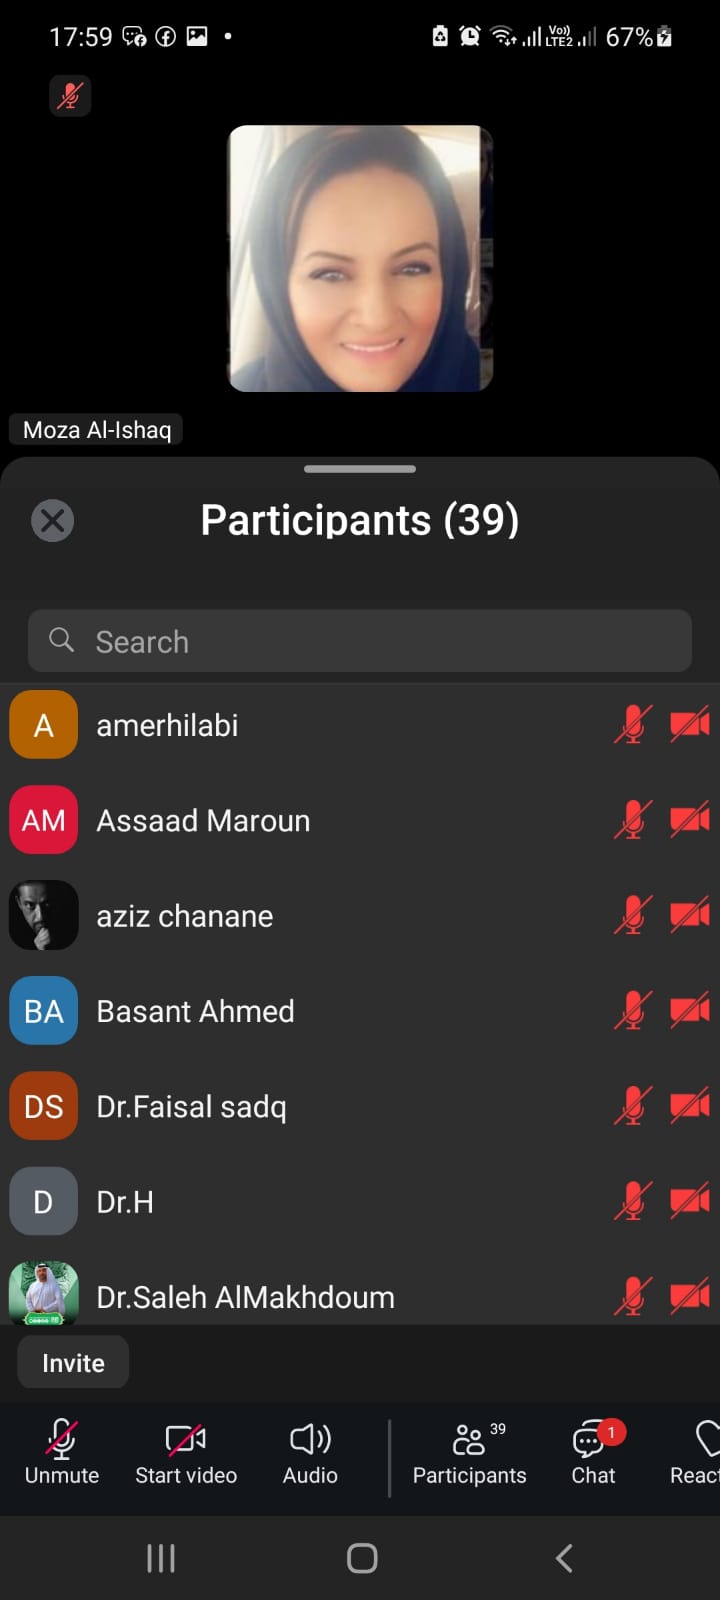
Task: Tap muted mic icon beside amerhilabi
Action: (x=632, y=725)
